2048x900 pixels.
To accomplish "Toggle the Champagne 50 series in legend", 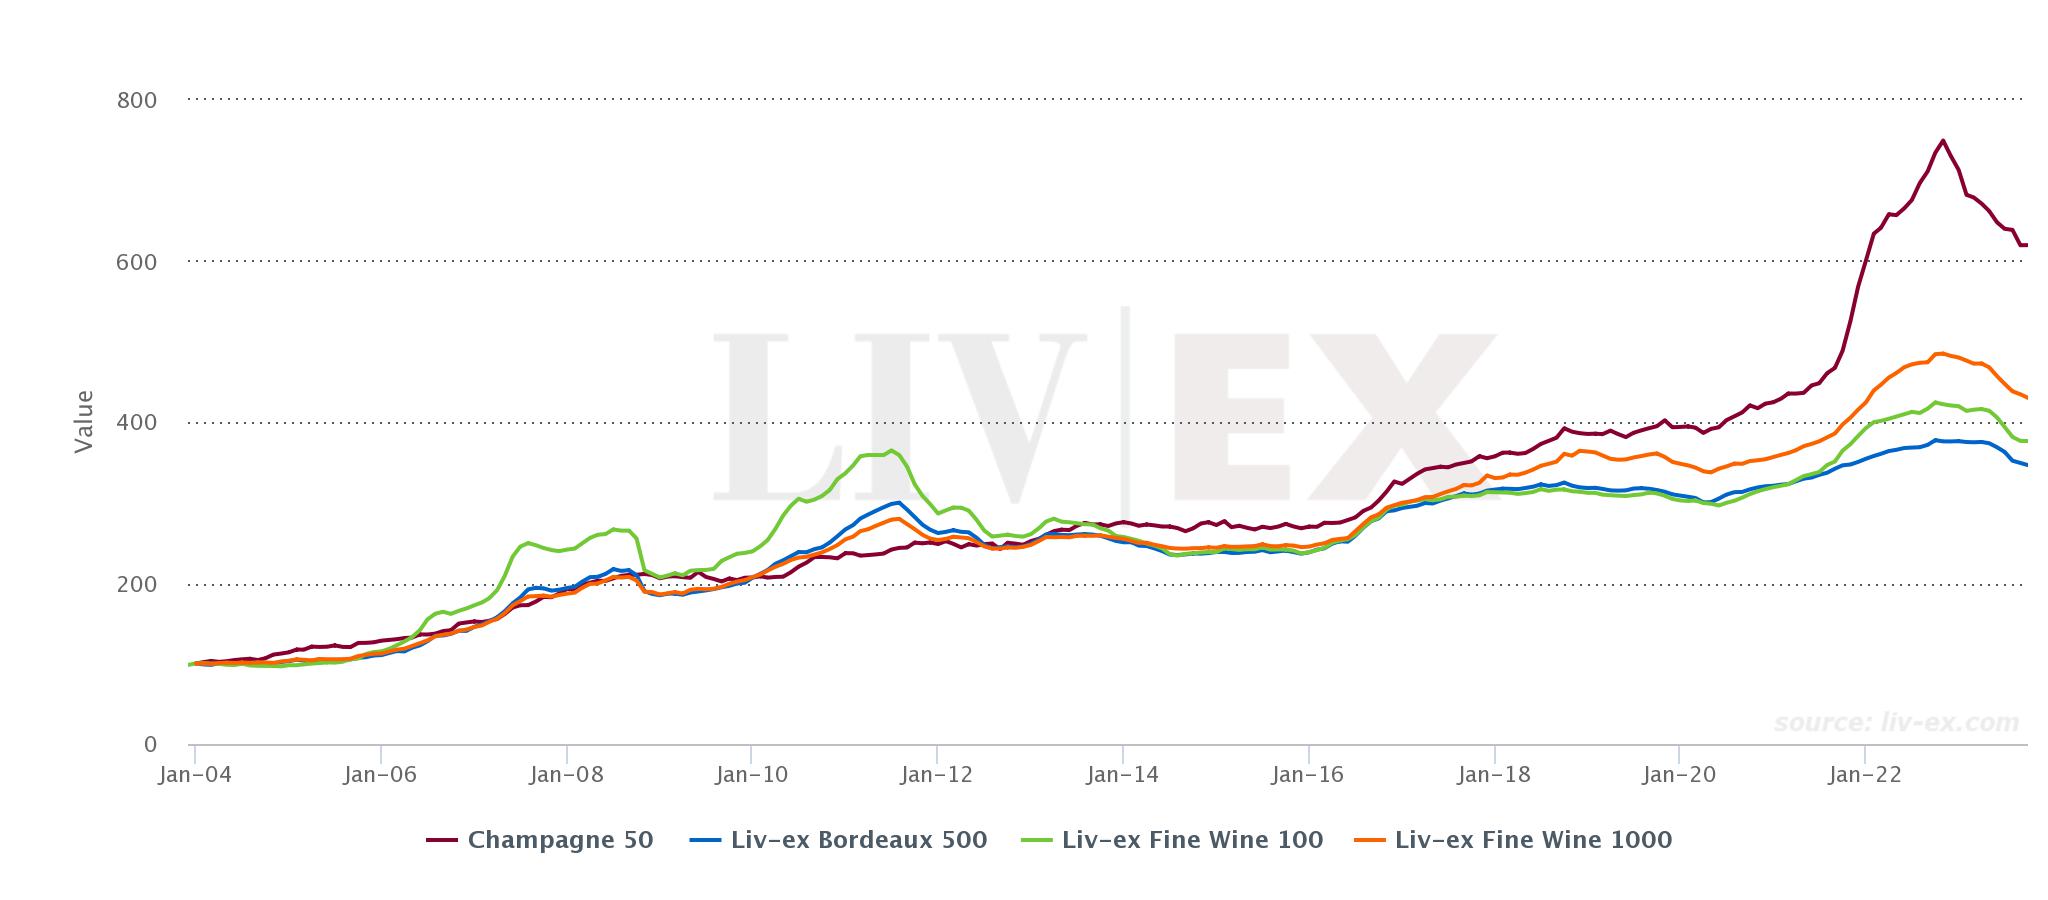I will pos(540,840).
